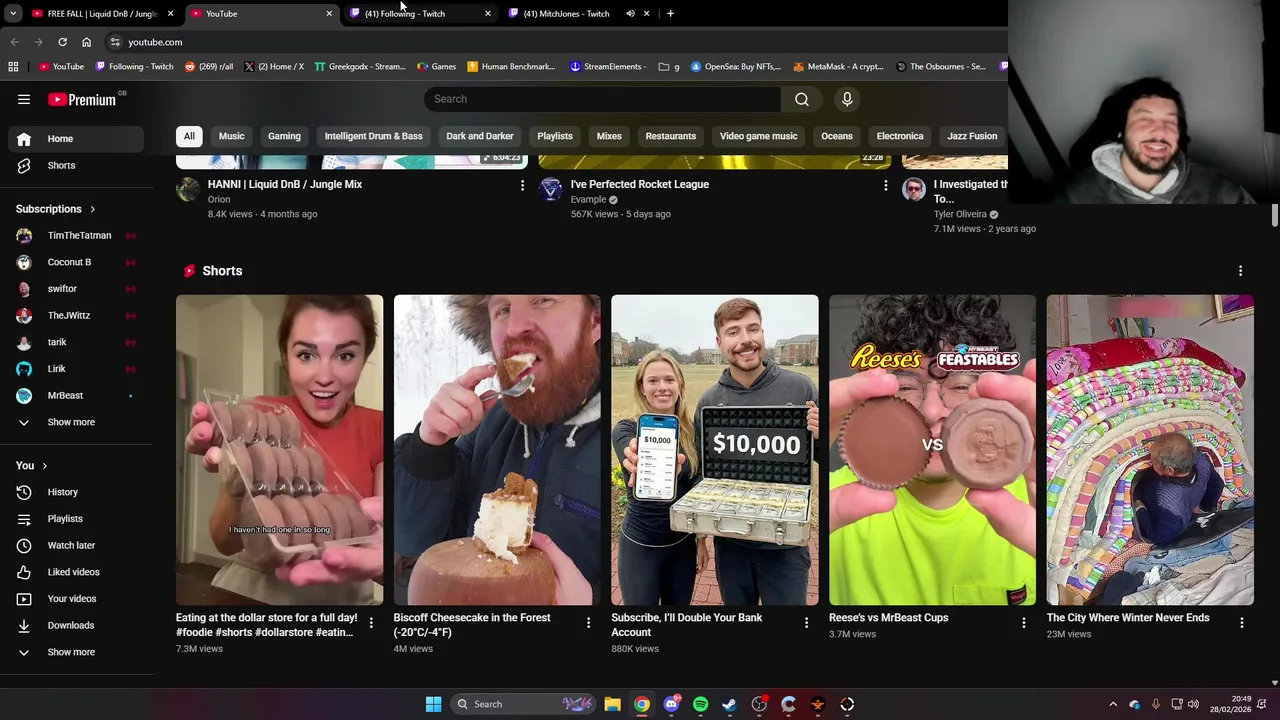The height and width of the screenshot is (720, 1280).
Task: Select Intelligent Drum & Bass chip
Action: 373,136
